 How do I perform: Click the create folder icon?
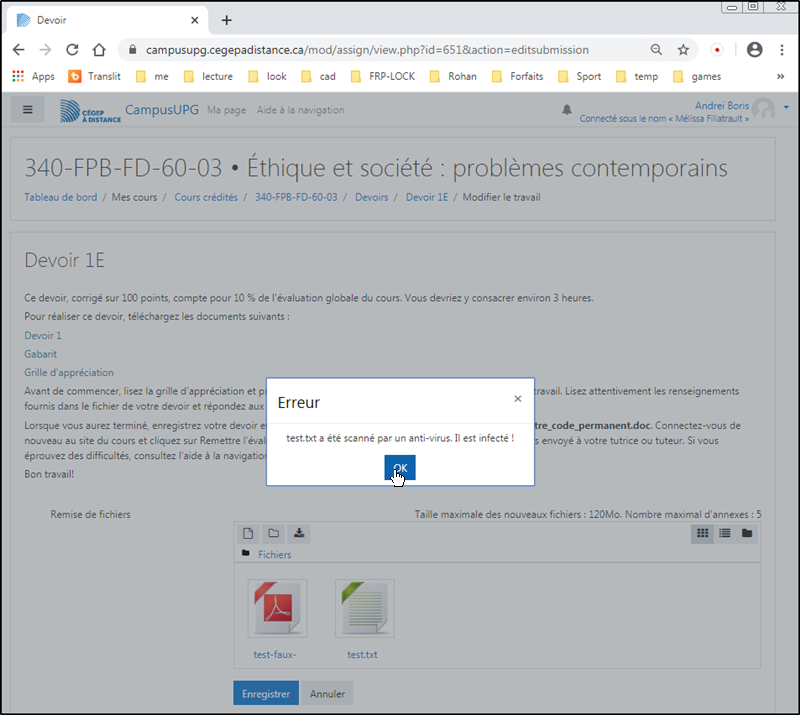[x=273, y=533]
